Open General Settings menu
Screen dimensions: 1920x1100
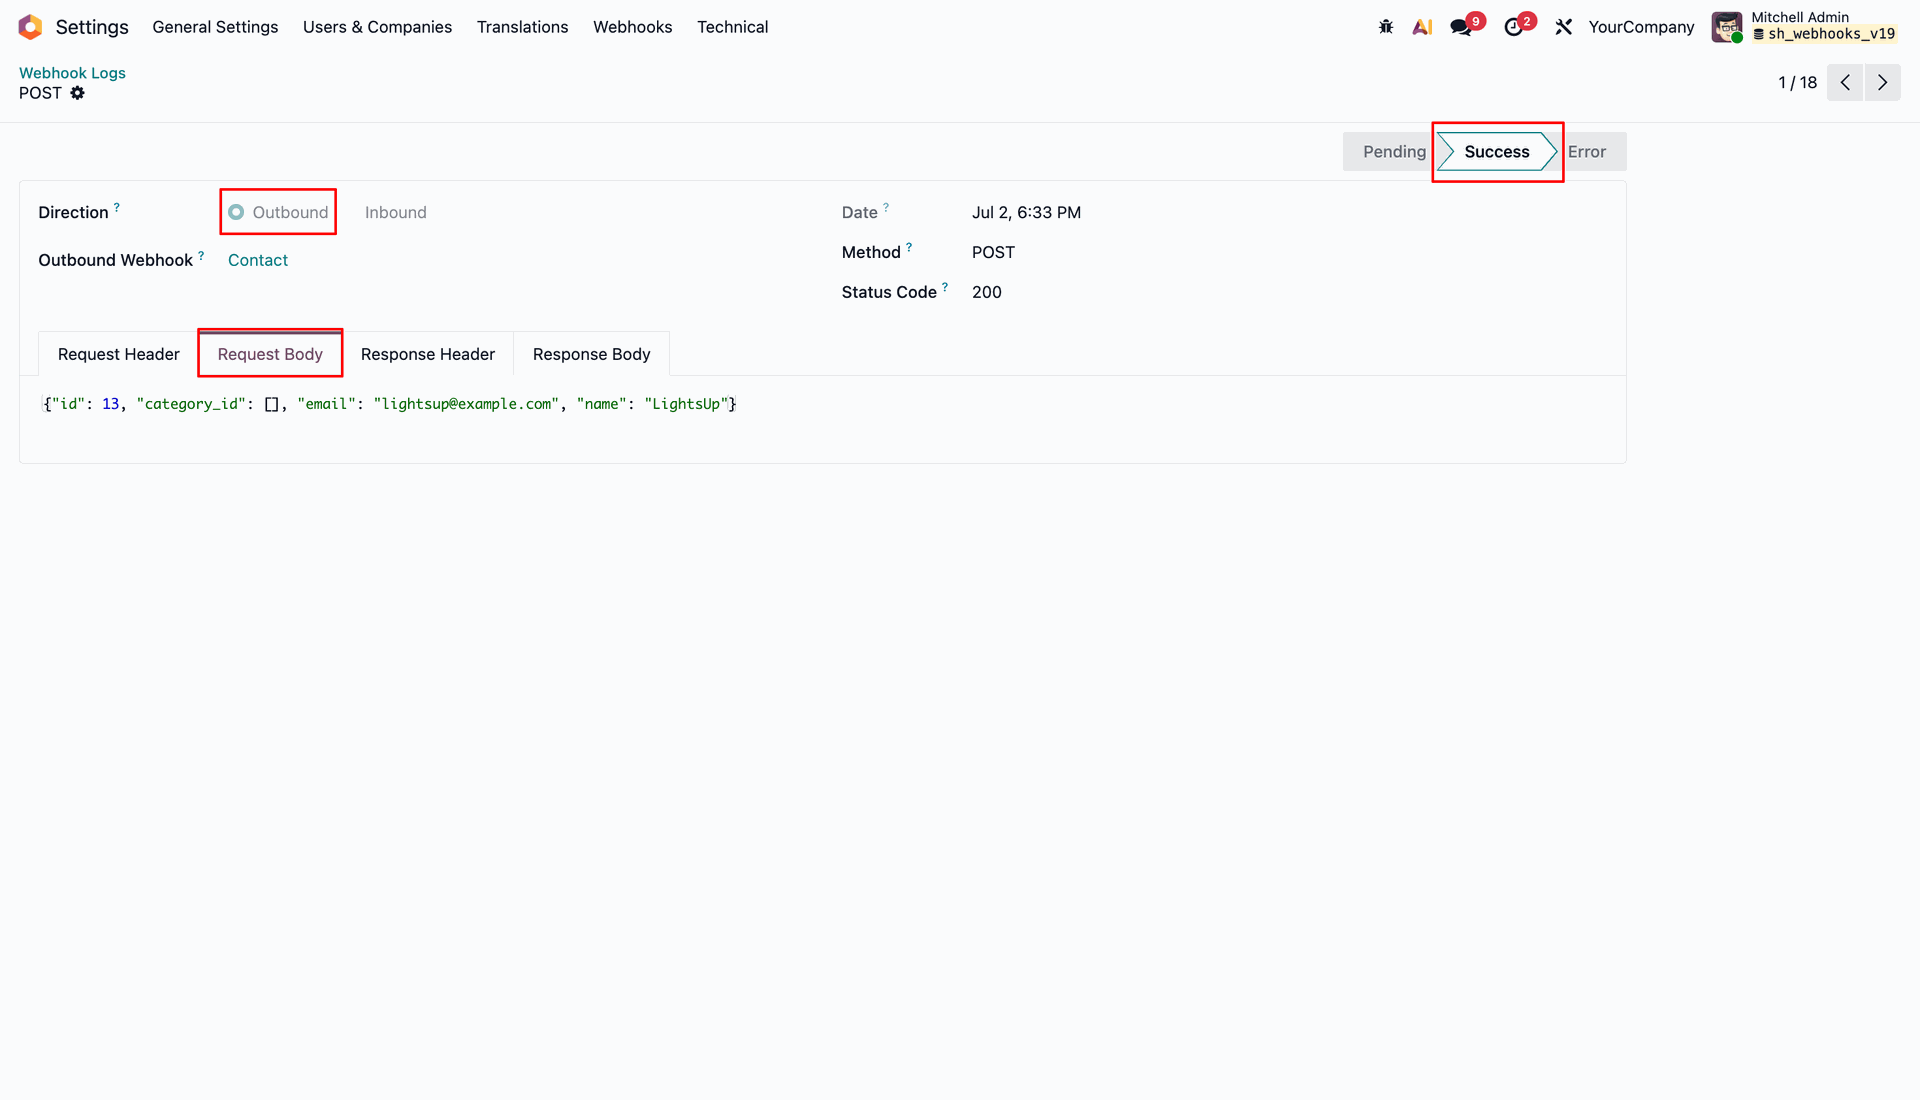[215, 27]
